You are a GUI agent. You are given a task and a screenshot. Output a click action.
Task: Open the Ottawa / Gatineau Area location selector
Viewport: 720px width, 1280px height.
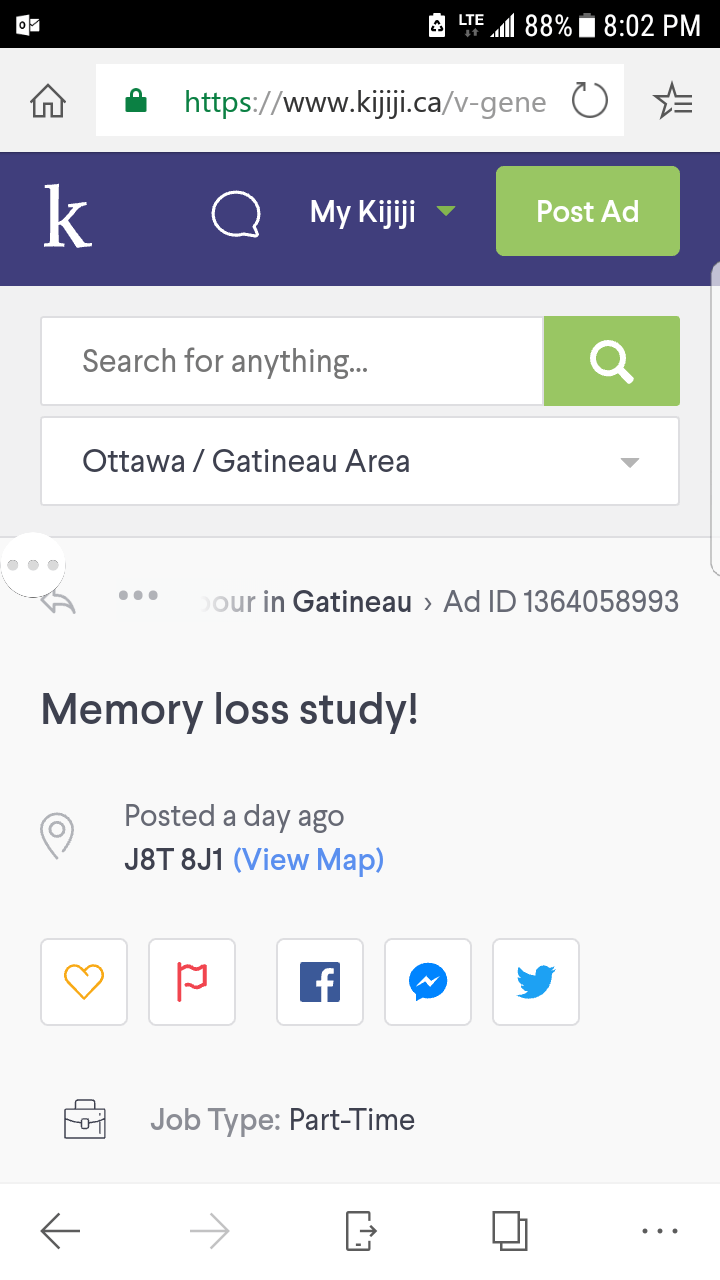tap(360, 461)
